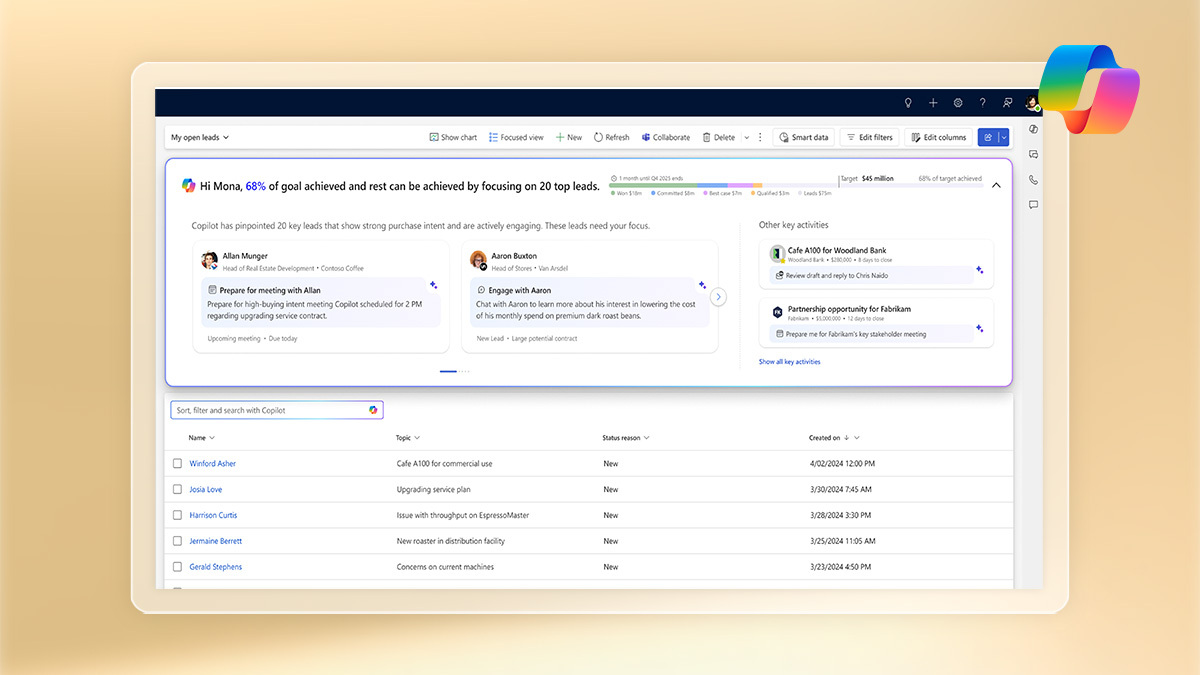Open Smart data
The image size is (1200, 675).
[803, 137]
